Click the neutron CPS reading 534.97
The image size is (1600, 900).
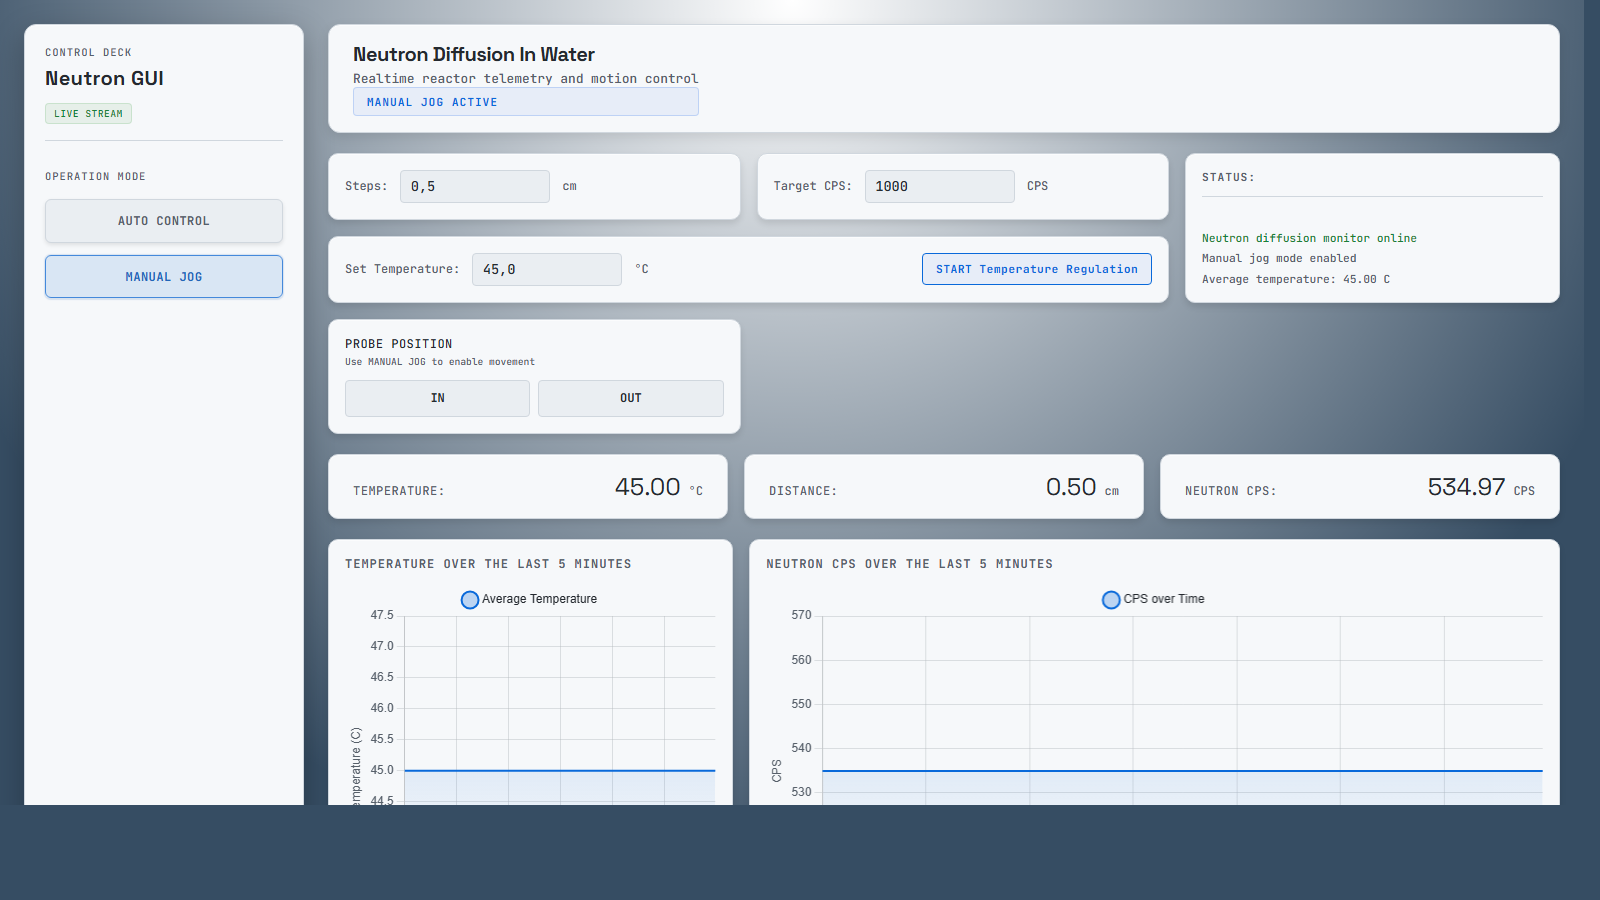click(x=1466, y=487)
